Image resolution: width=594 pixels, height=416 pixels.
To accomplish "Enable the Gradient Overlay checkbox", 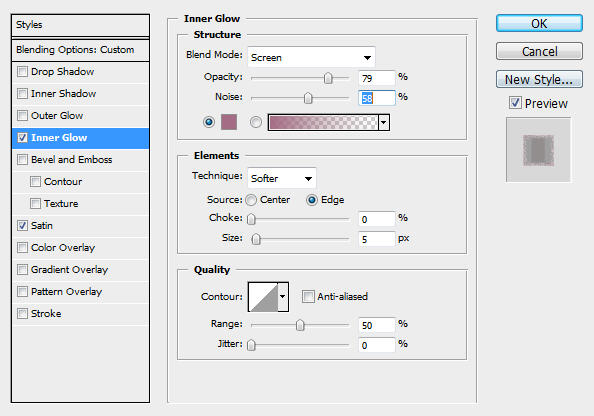I will tap(22, 269).
